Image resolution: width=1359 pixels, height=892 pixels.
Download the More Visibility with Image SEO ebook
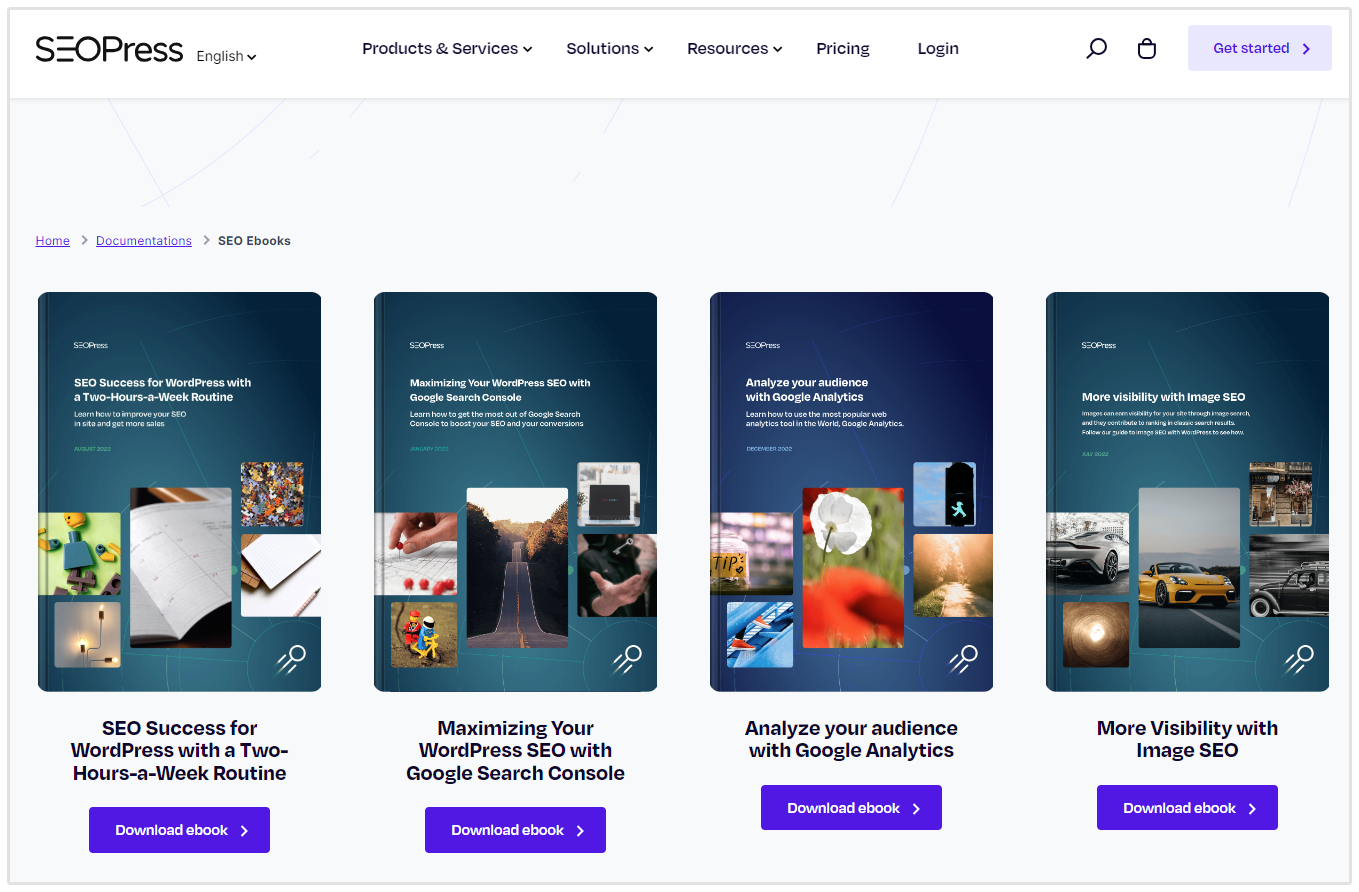(x=1187, y=808)
